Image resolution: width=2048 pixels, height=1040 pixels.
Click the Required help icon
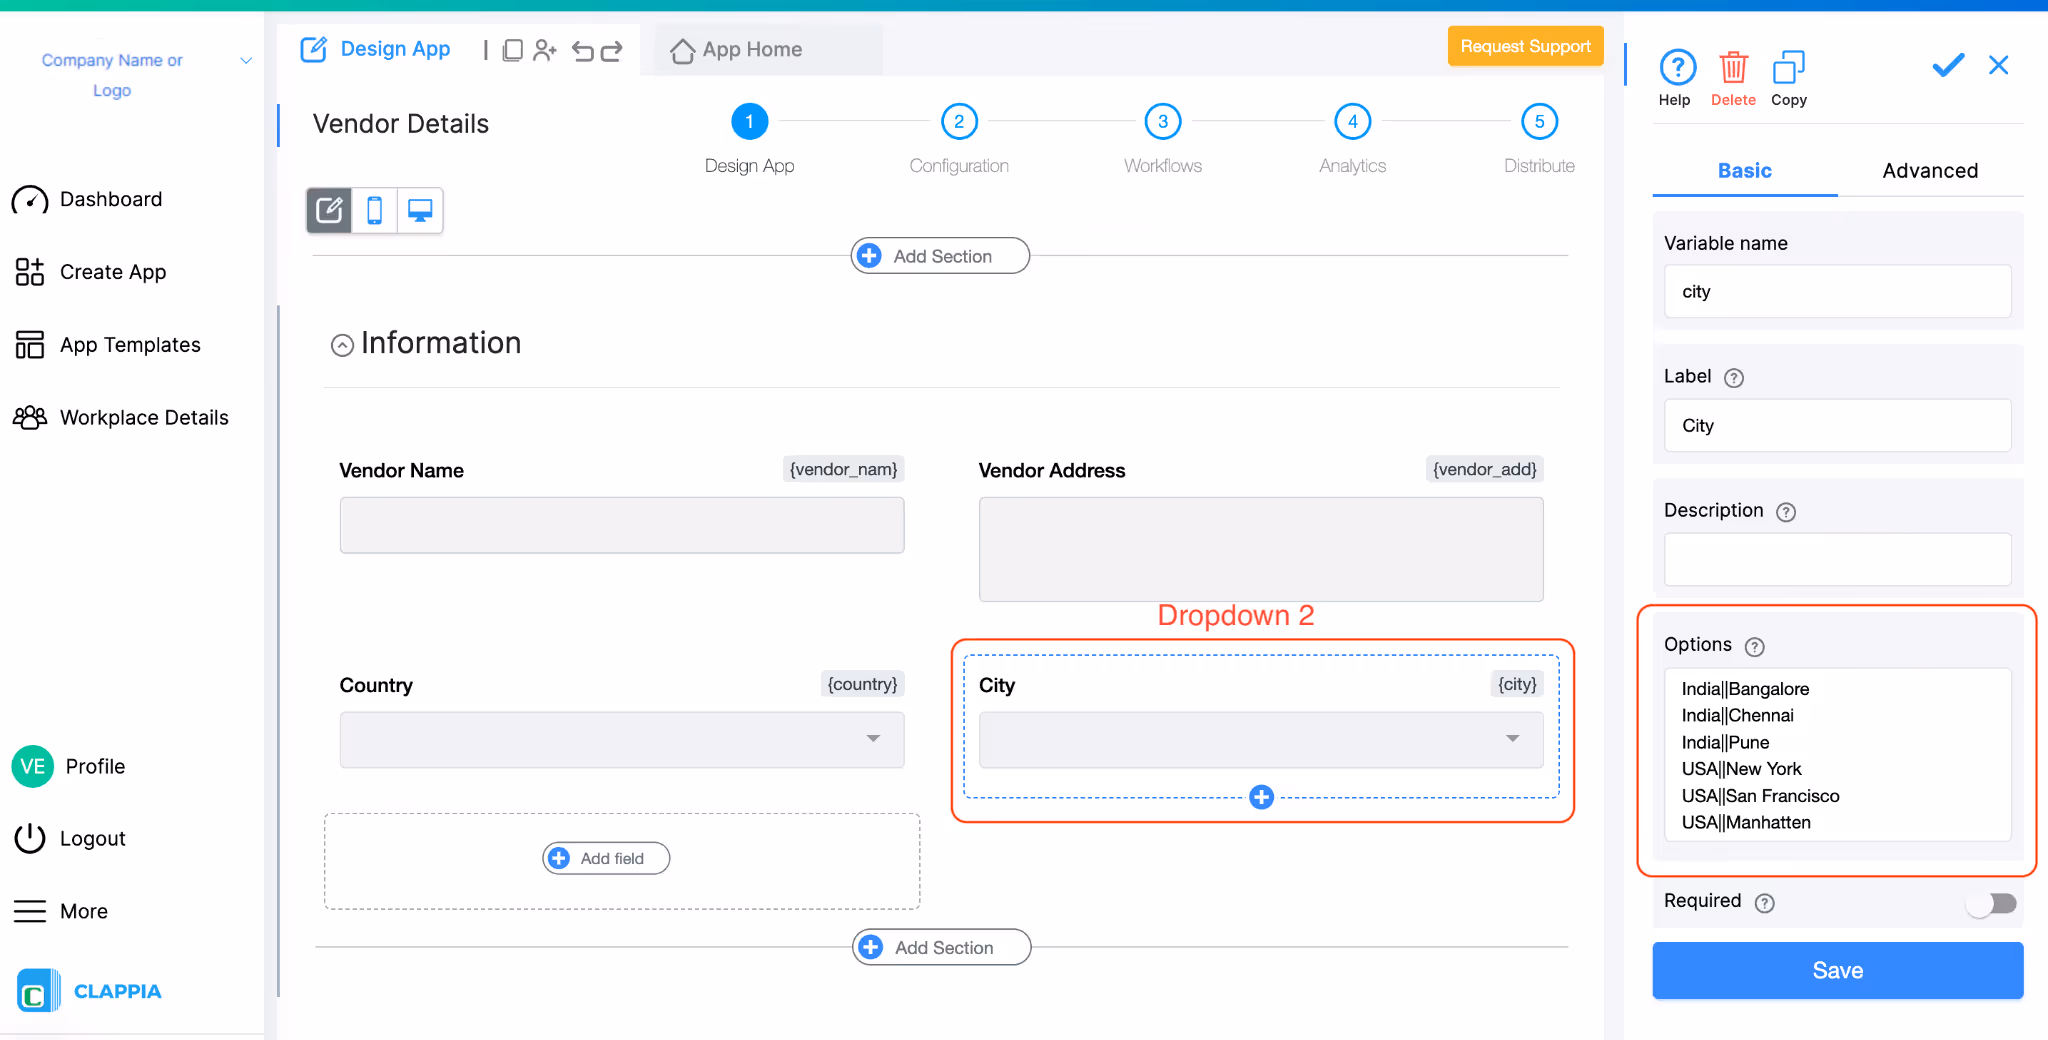[1765, 903]
